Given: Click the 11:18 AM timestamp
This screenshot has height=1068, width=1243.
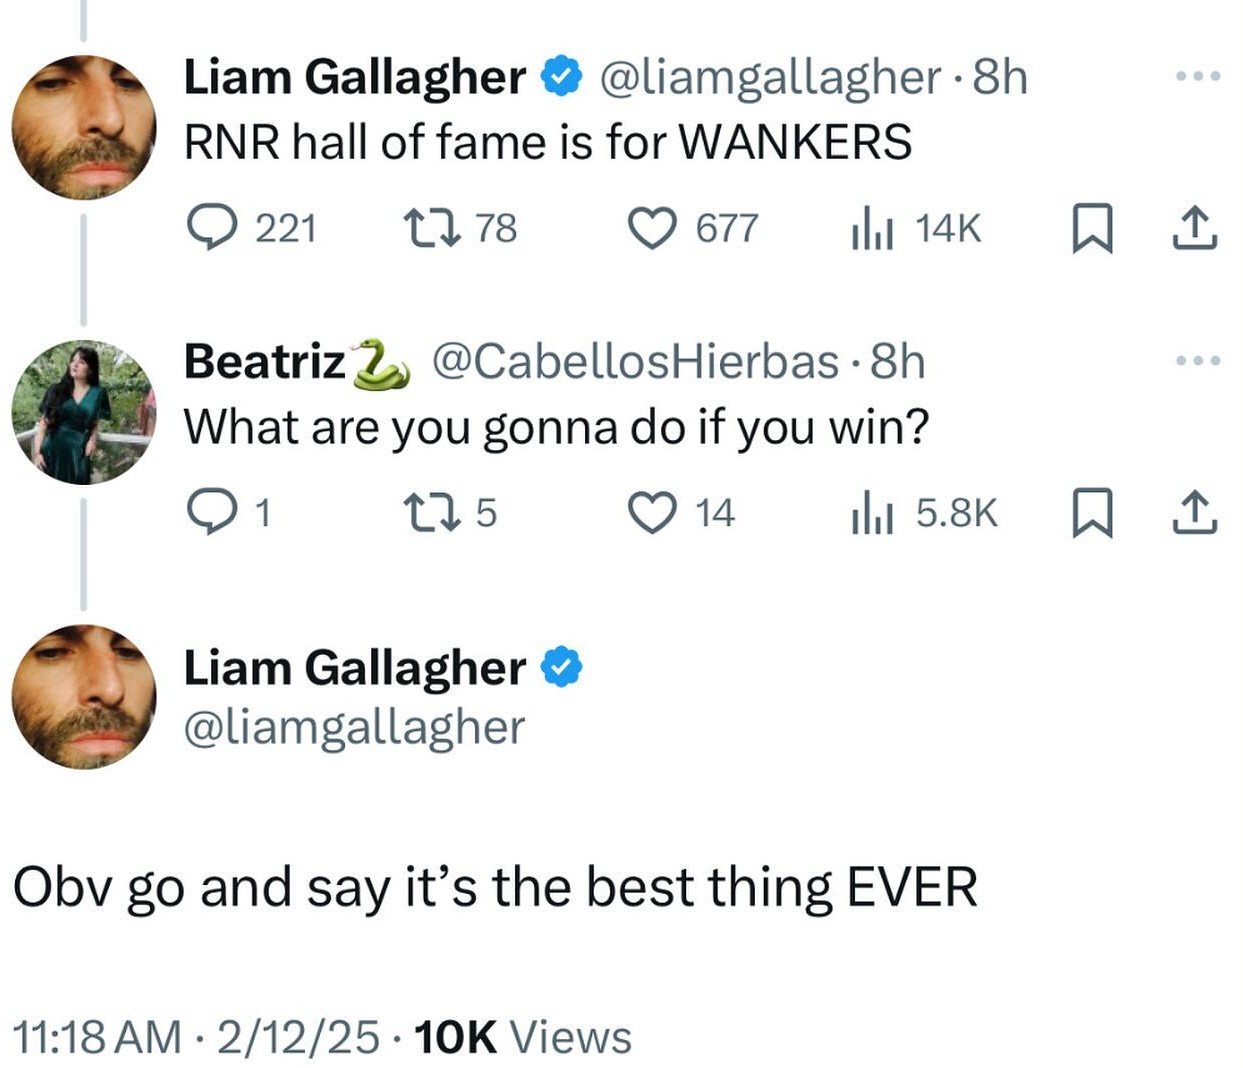Looking at the screenshot, I should click(96, 1037).
